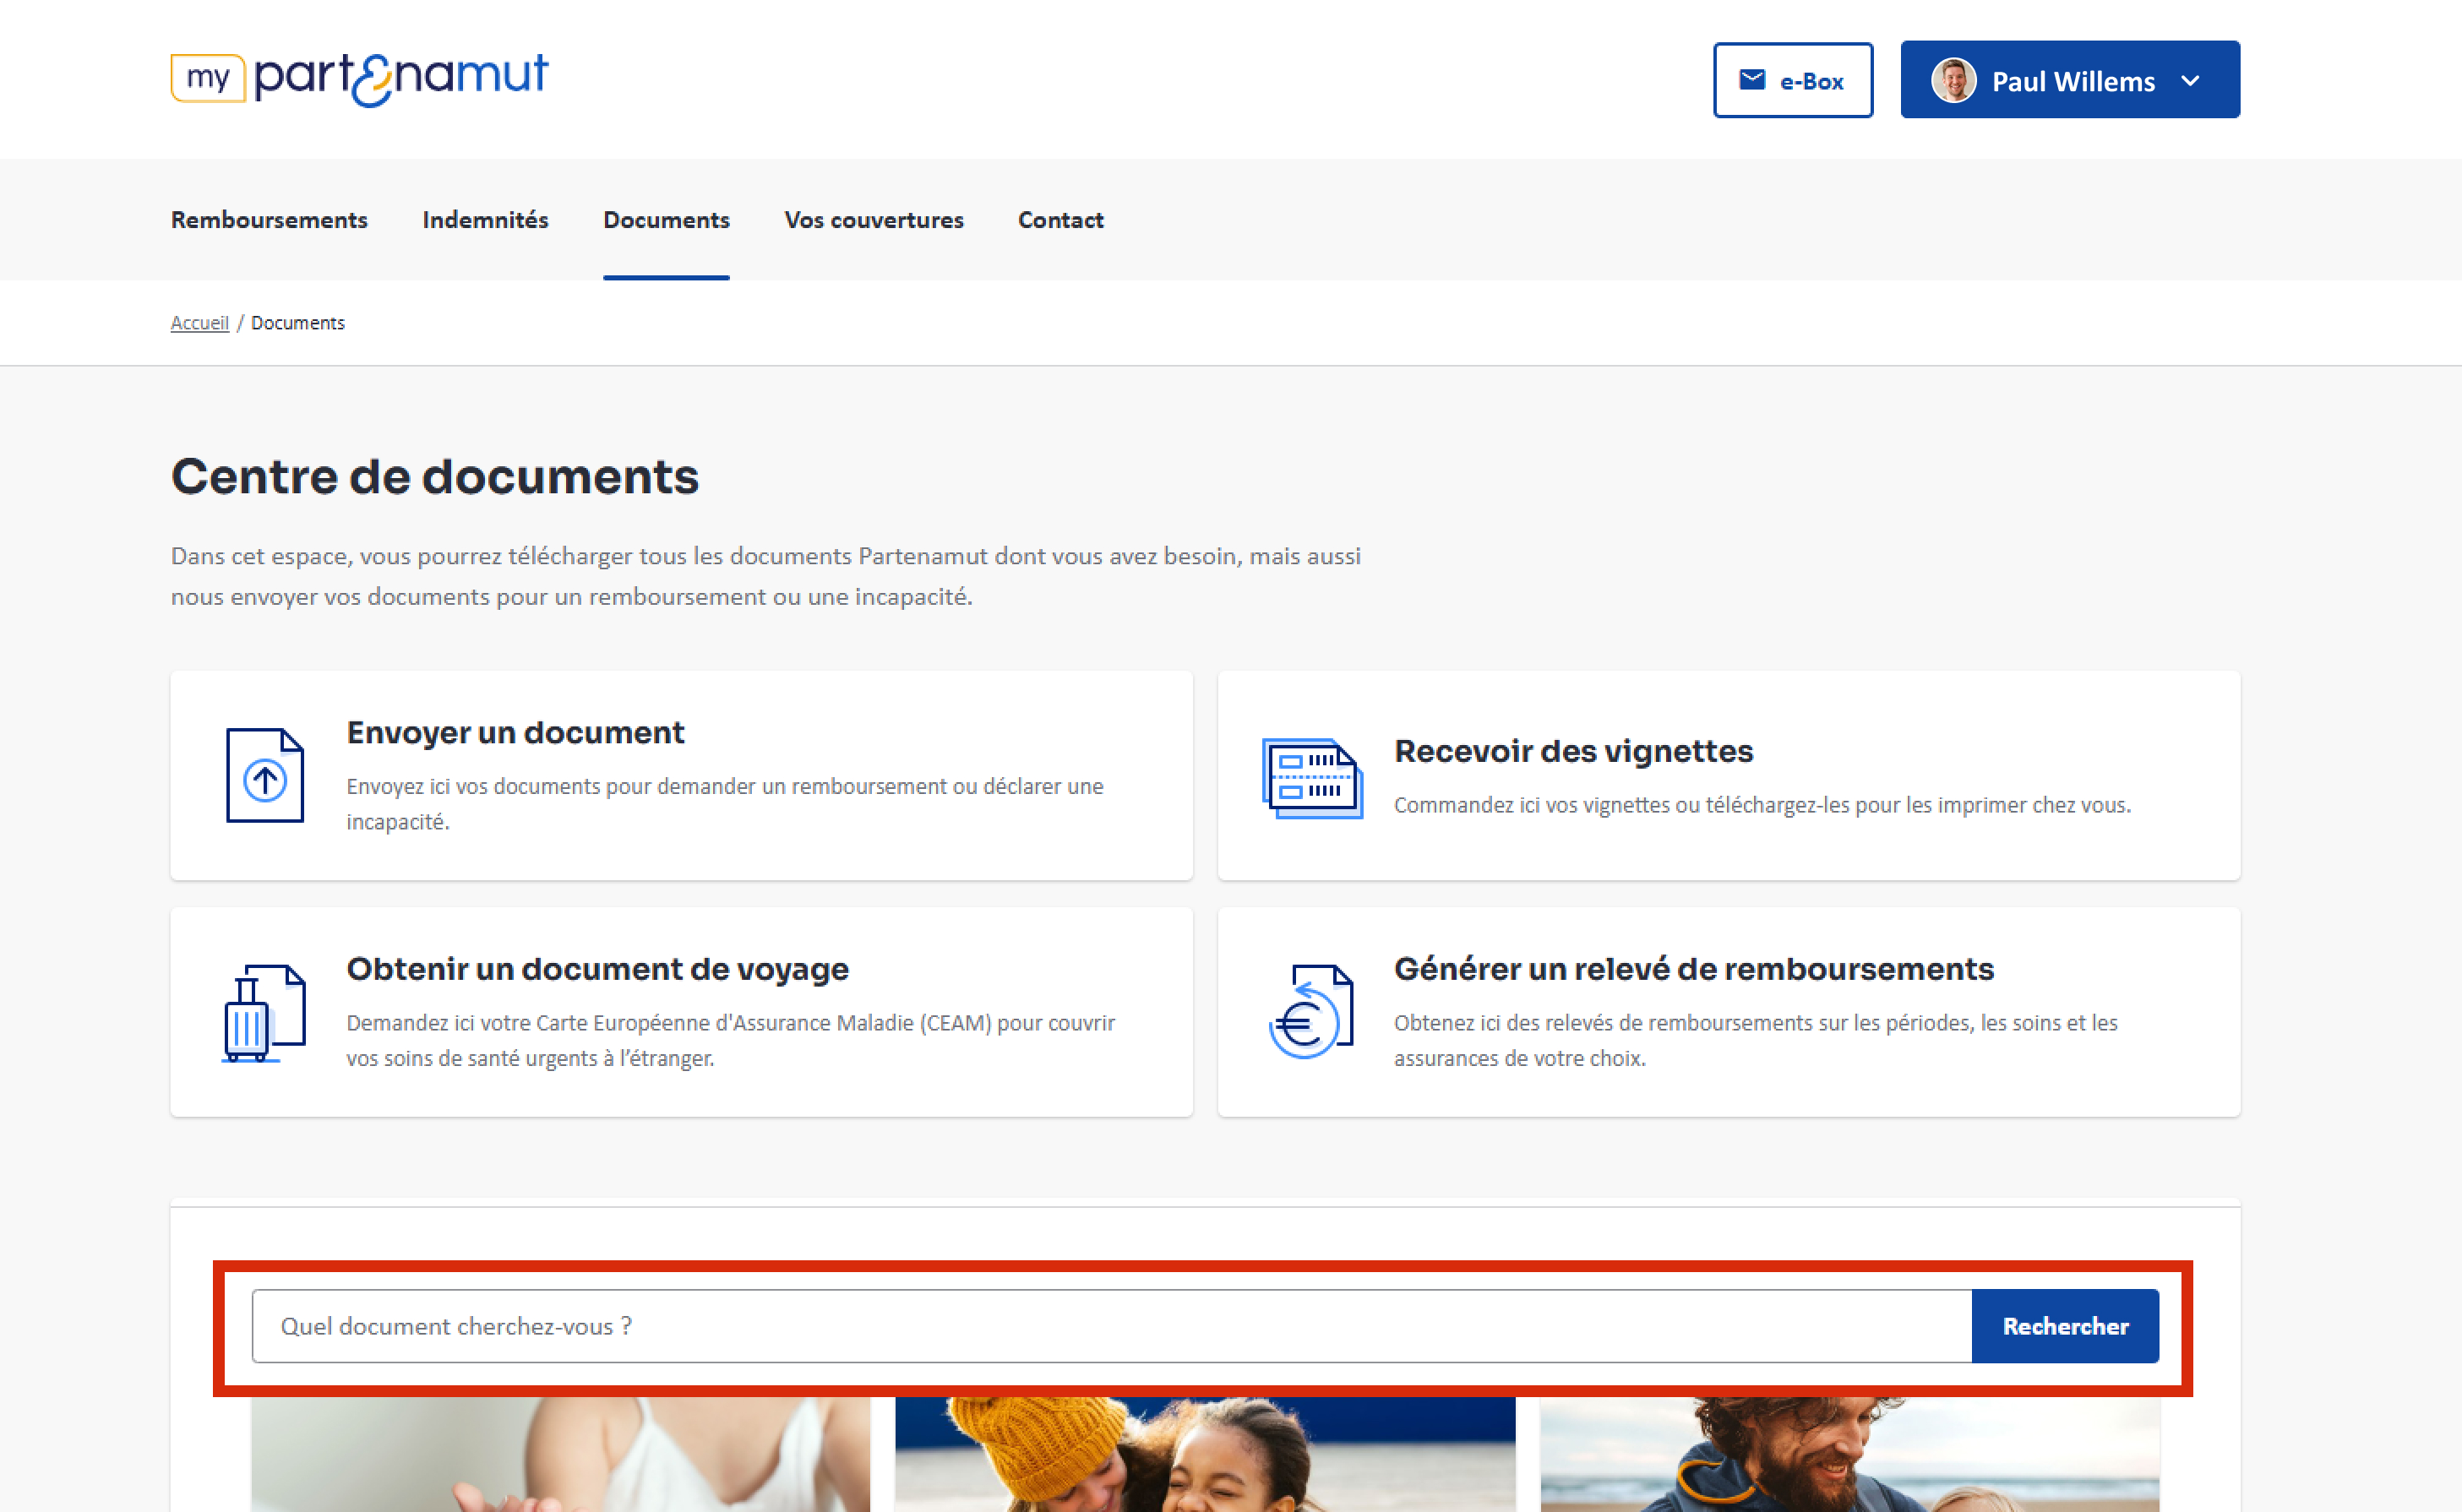Click the Commandez ici vos vignettes description
Screen dimensions: 2462x1512
[1762, 806]
